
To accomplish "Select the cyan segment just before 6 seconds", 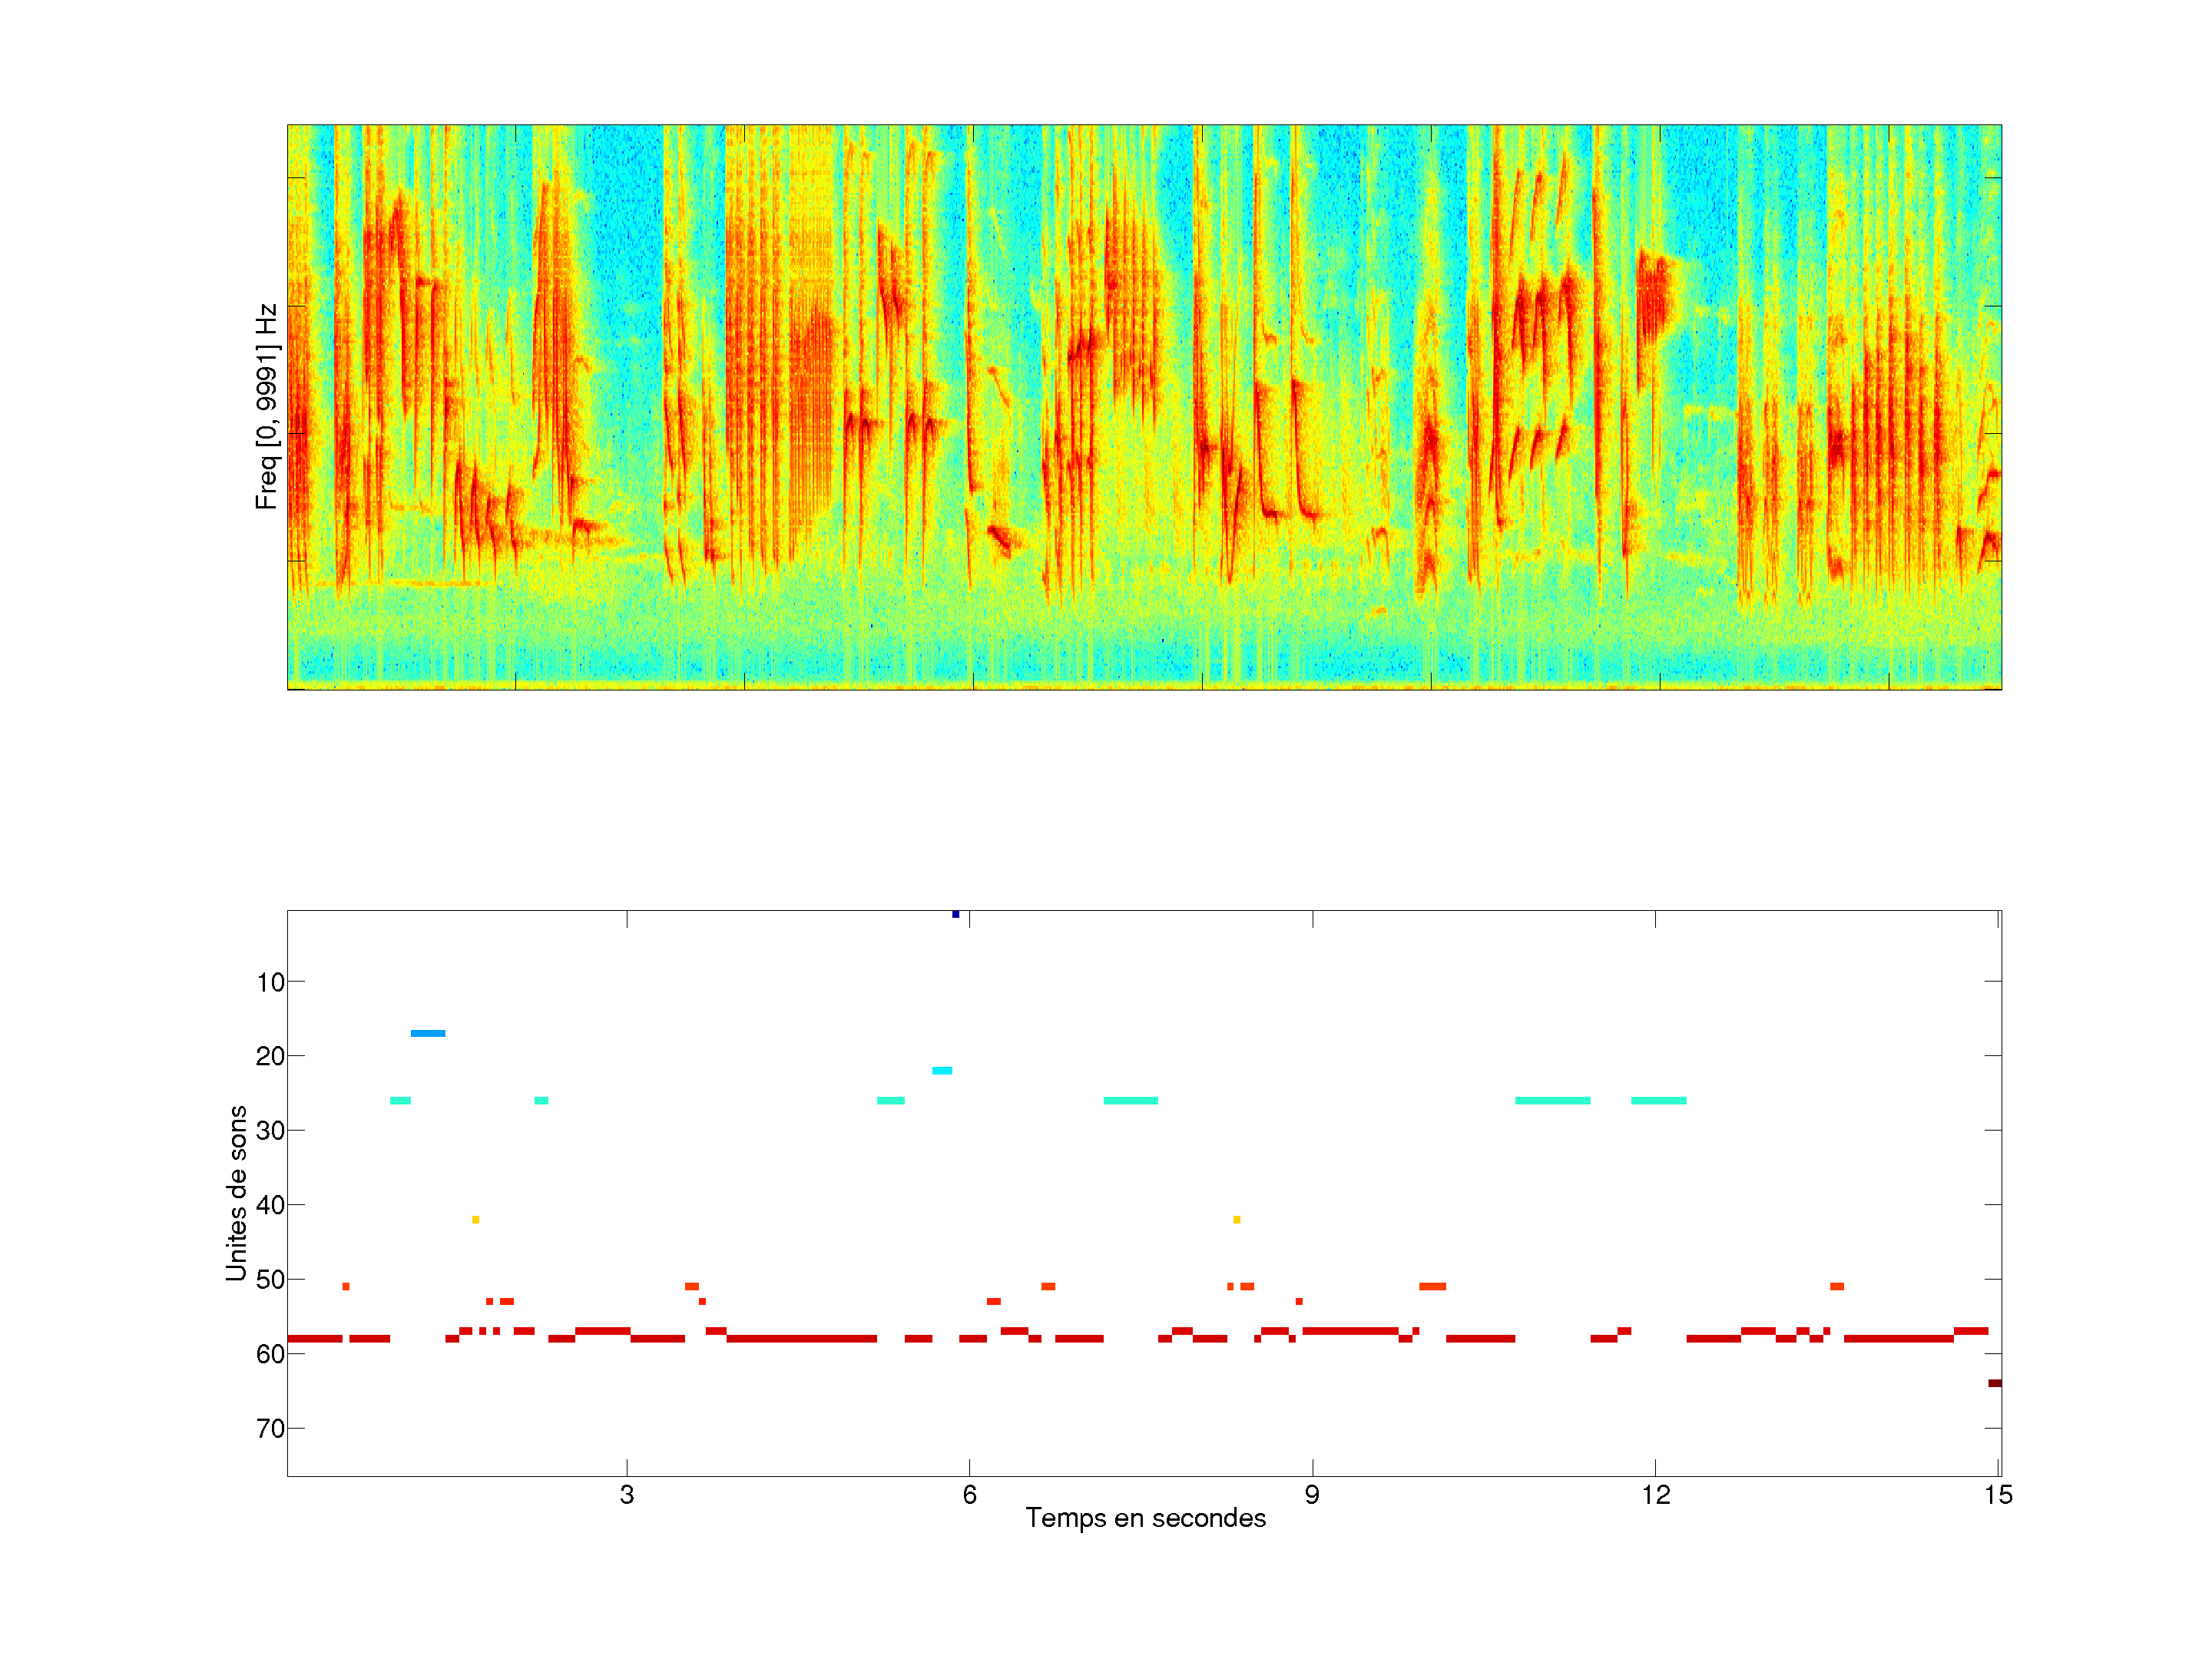I will click(942, 1071).
